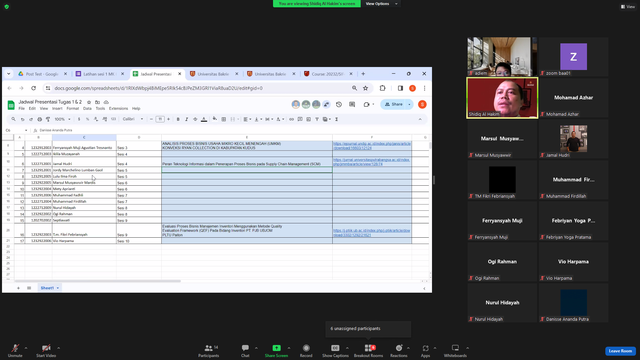Viewport: 640px width, 360px height.
Task: Open the Calibri font dropdown
Action: click(133, 119)
